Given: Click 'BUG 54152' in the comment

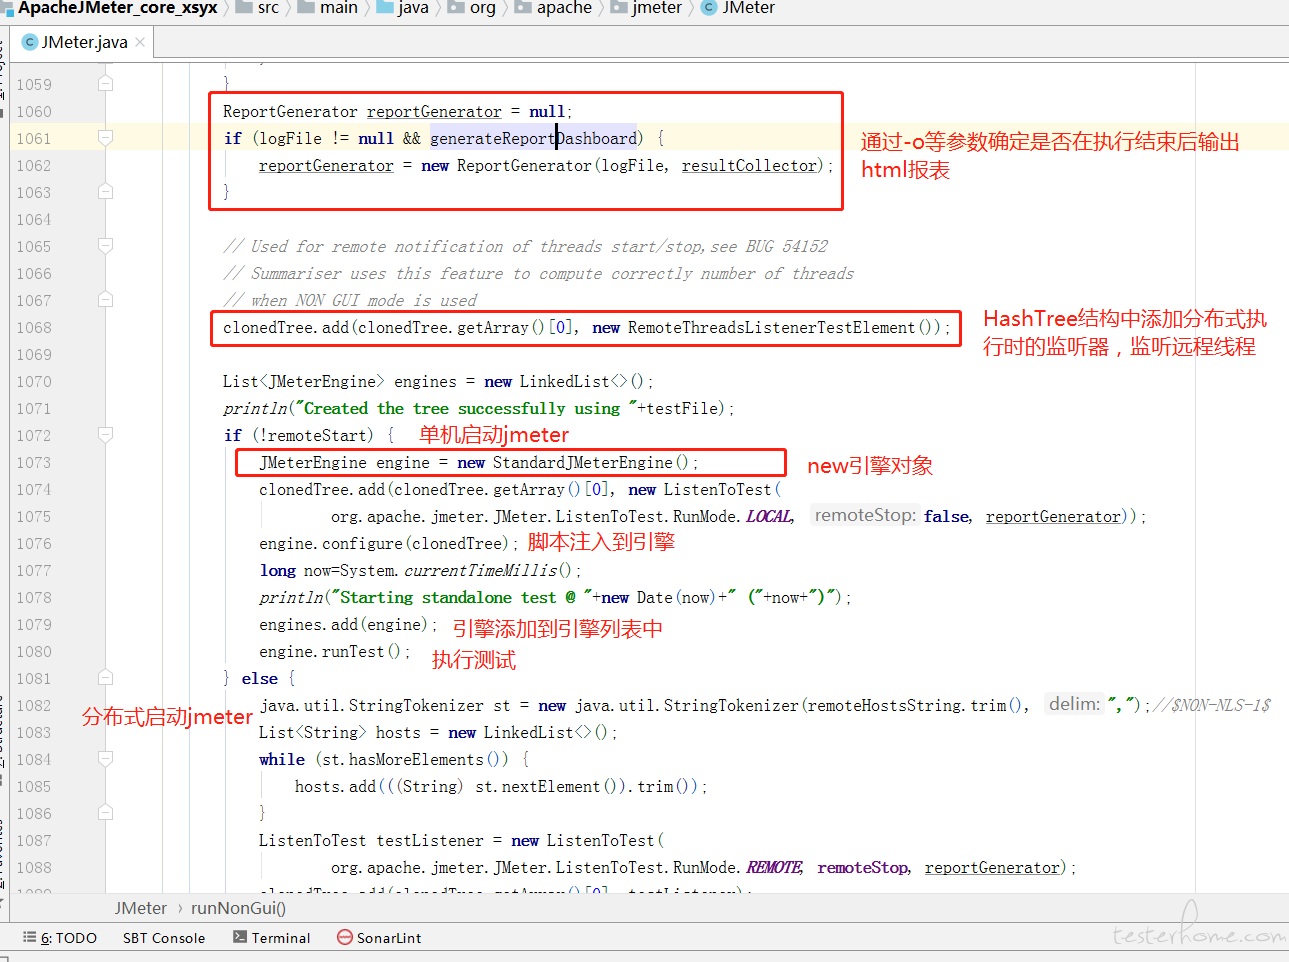Looking at the screenshot, I should [x=786, y=247].
